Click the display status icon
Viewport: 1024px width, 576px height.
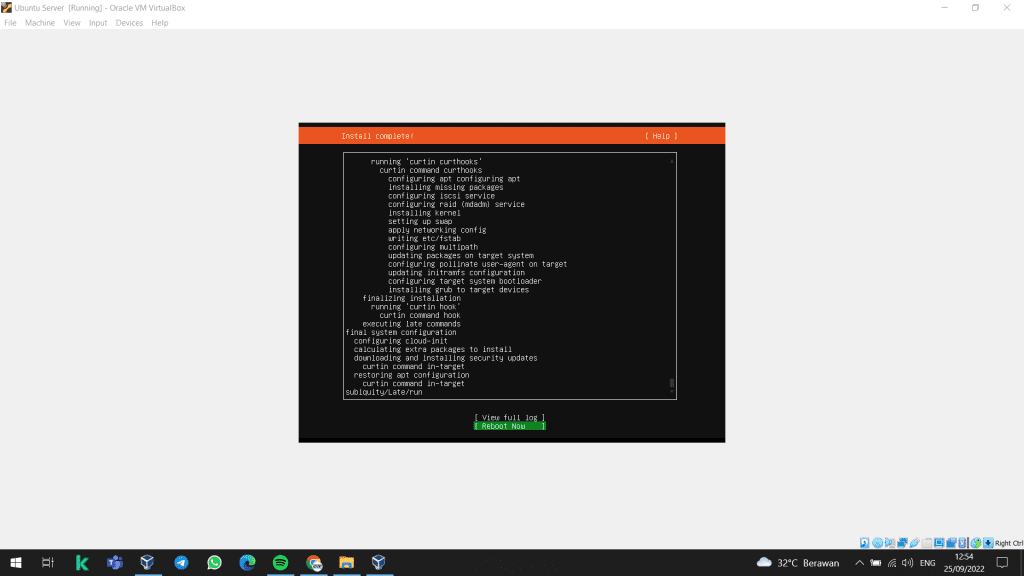point(938,543)
